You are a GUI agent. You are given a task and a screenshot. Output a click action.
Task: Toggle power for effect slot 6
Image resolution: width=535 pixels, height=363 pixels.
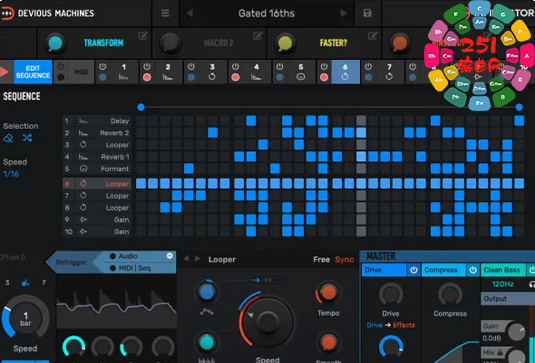tap(324, 67)
